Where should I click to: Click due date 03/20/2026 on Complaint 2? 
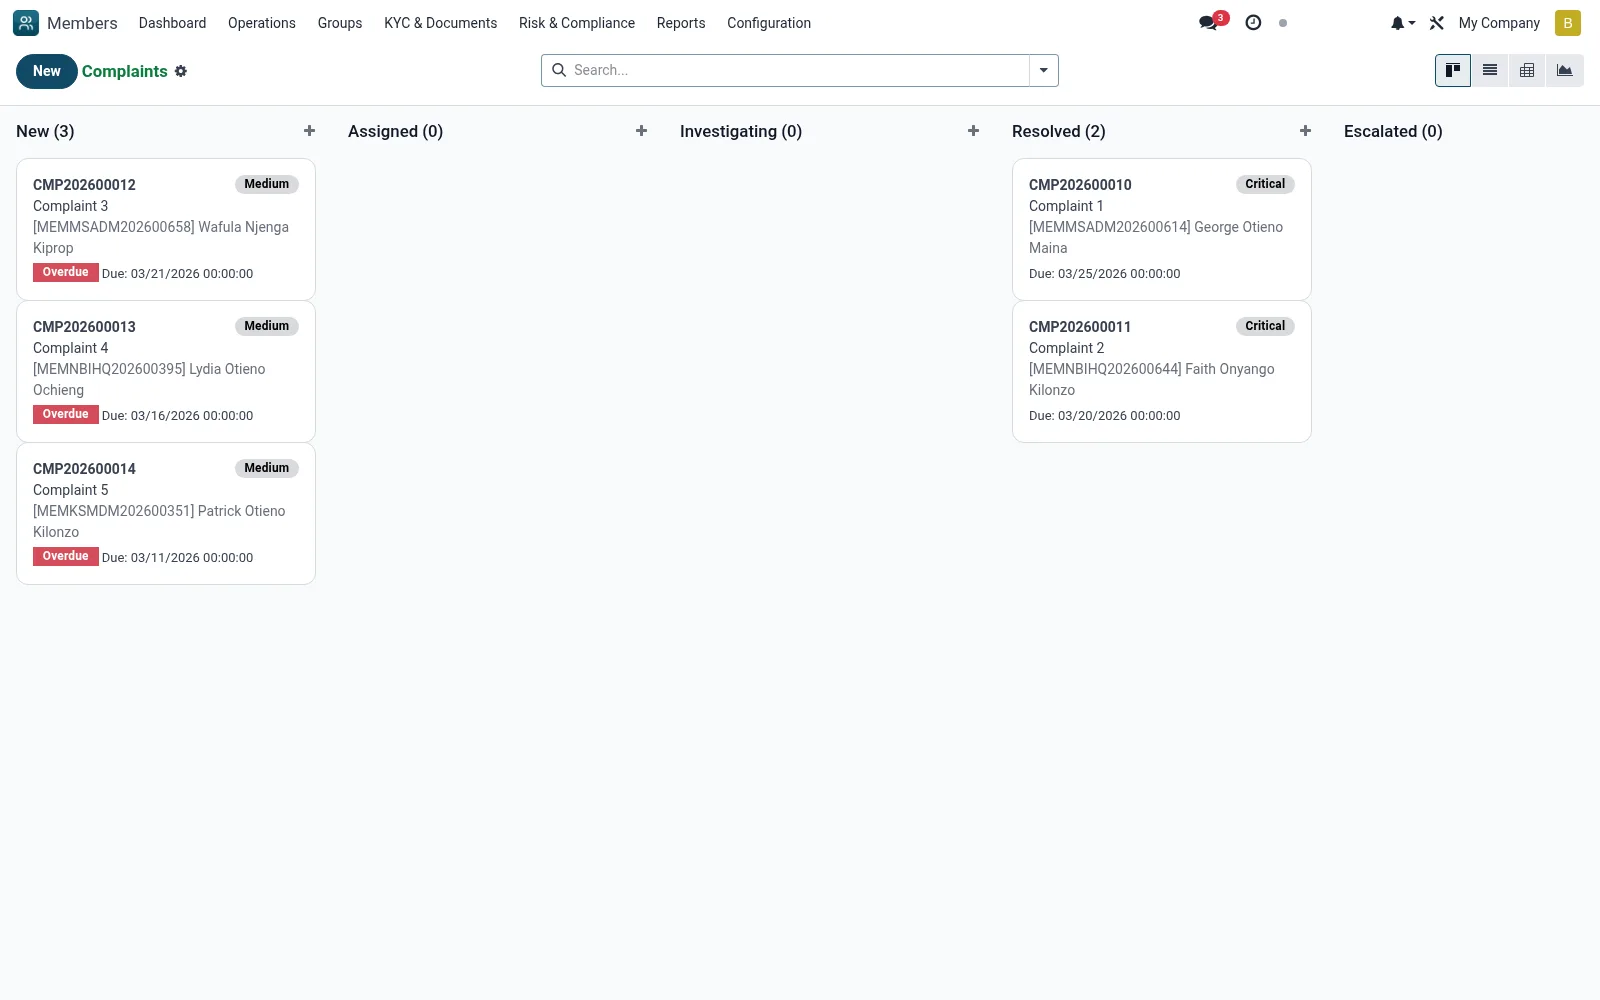1105,416
